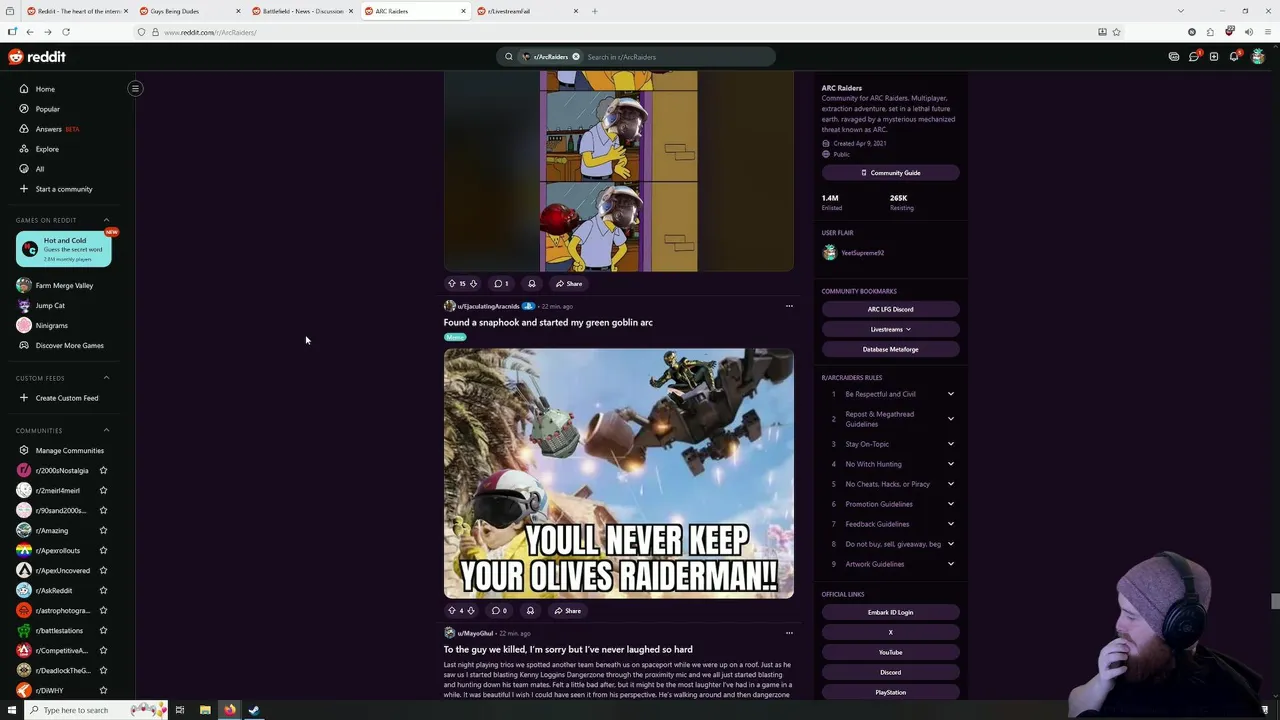Open the Community Guide button
The image size is (1280, 720).
click(890, 173)
